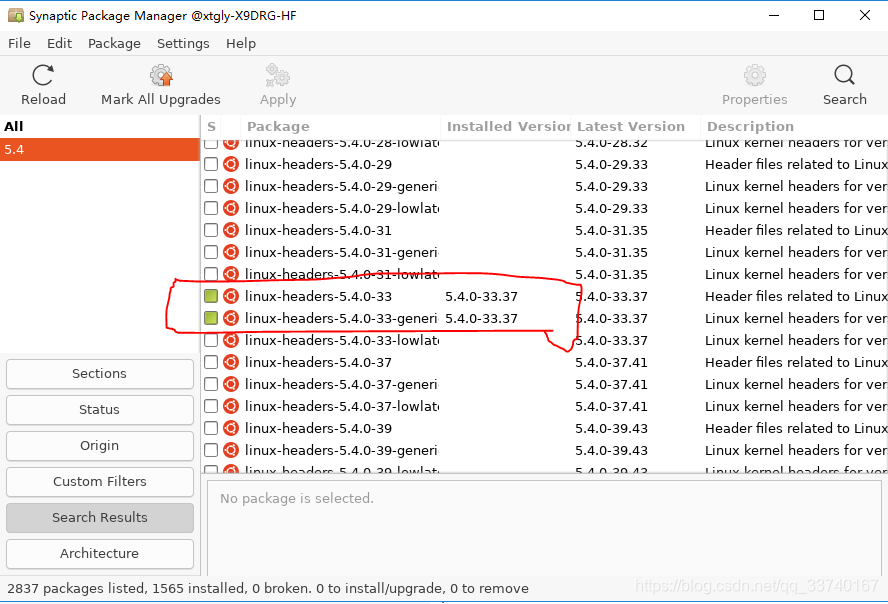888x604 pixels.
Task: Open the Properties toolbar icon
Action: click(754, 75)
